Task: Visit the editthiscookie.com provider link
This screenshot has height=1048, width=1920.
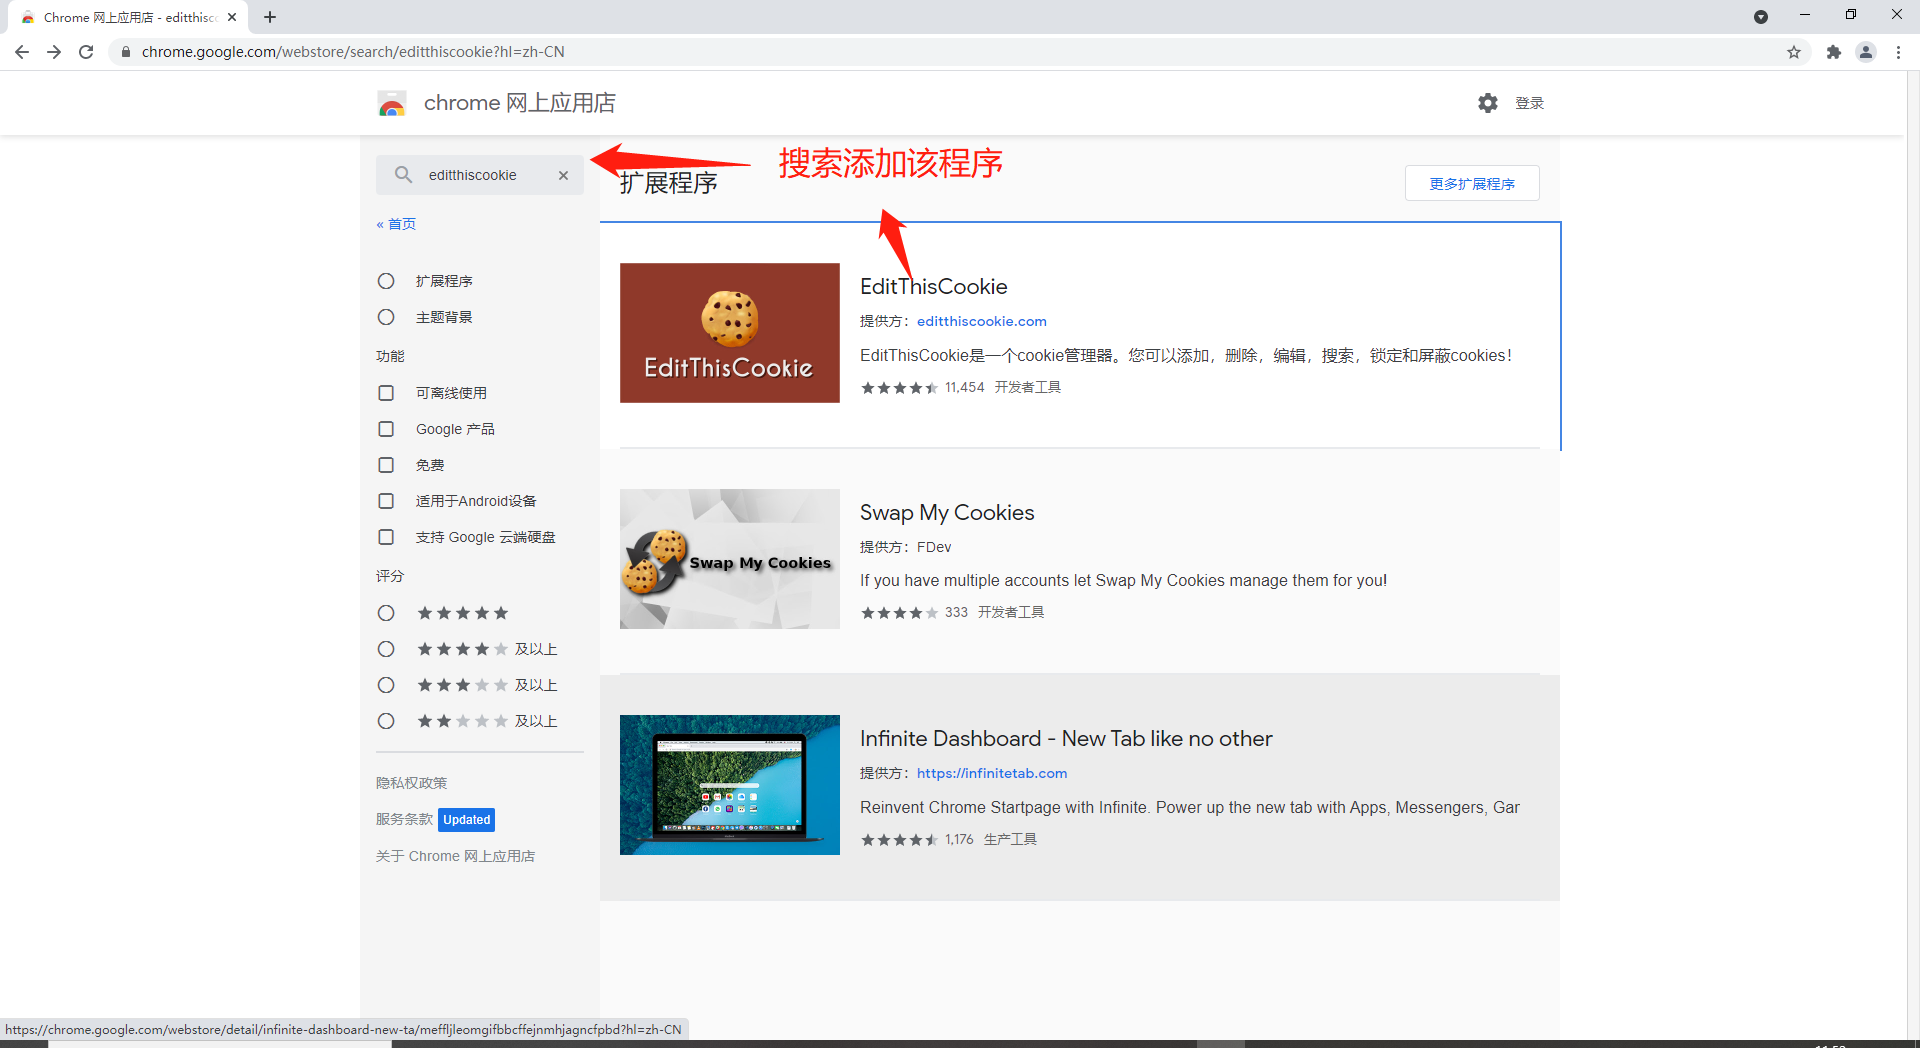Action: [x=982, y=321]
